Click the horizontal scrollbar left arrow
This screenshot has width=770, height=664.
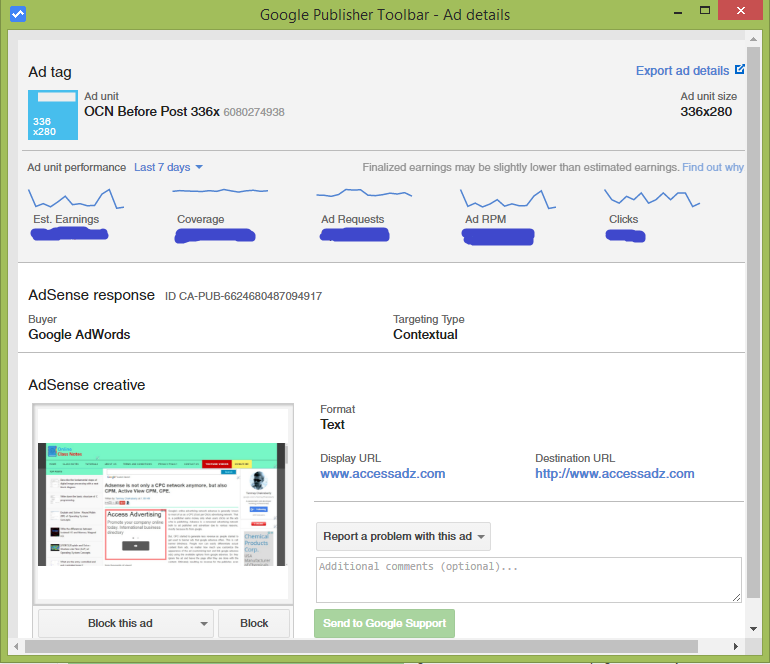click(x=16, y=646)
